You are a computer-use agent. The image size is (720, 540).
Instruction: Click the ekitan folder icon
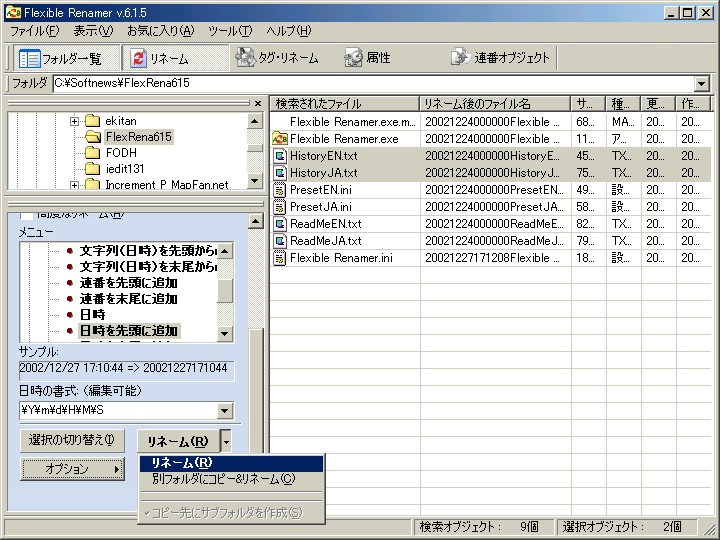(x=93, y=121)
